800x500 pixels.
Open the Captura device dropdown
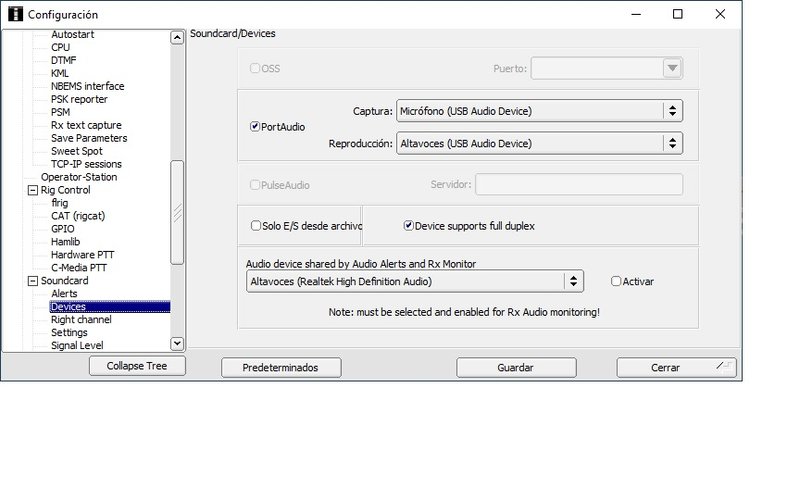click(539, 111)
